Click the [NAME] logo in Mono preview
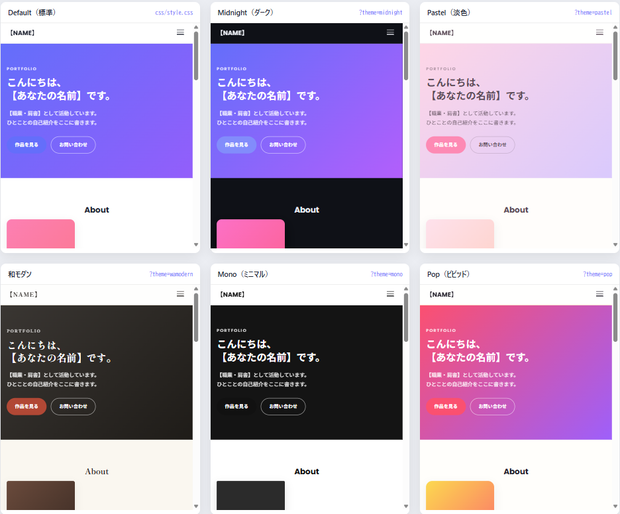620x514 pixels. 232,295
